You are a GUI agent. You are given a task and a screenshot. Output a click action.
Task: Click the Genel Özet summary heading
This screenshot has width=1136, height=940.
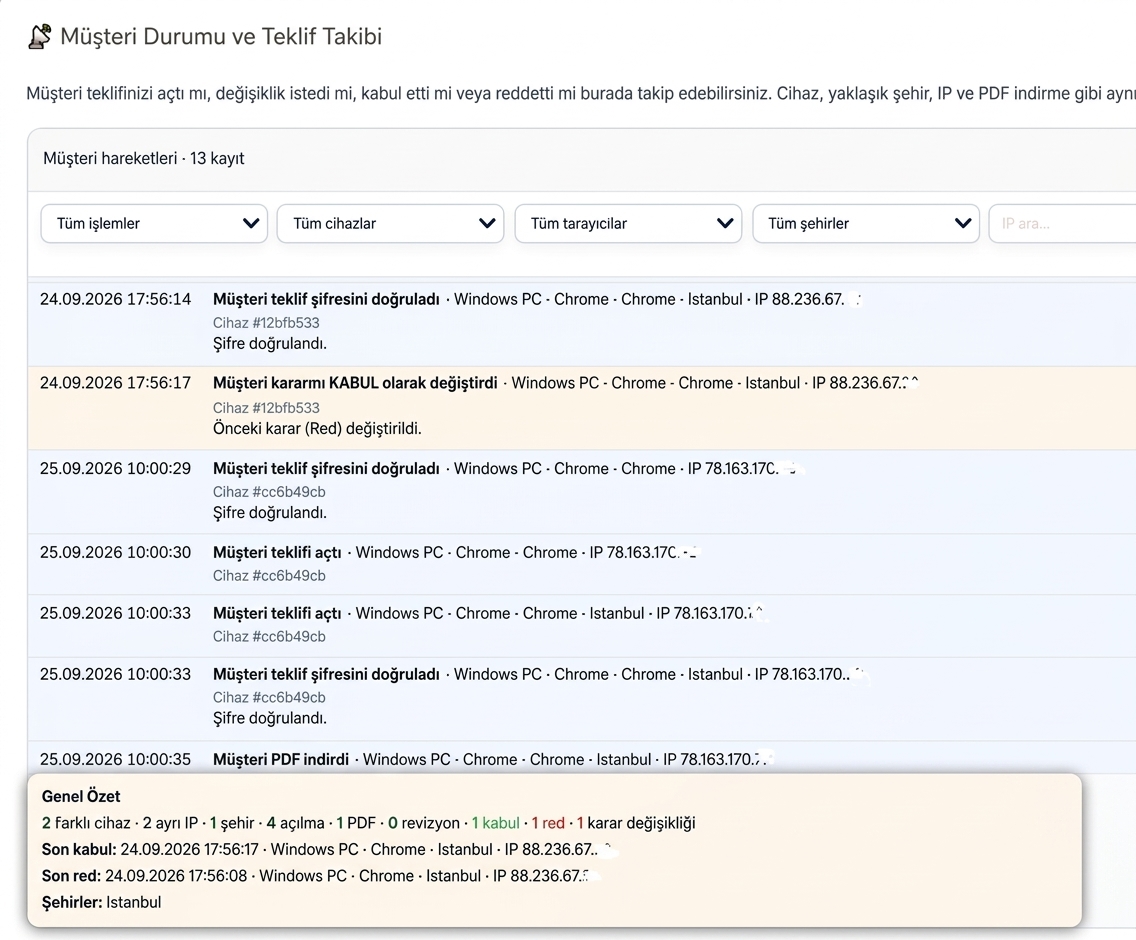pyautogui.click(x=81, y=796)
